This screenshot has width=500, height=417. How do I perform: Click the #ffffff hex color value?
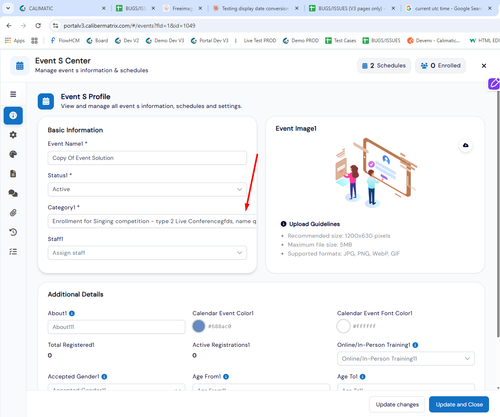coord(364,326)
